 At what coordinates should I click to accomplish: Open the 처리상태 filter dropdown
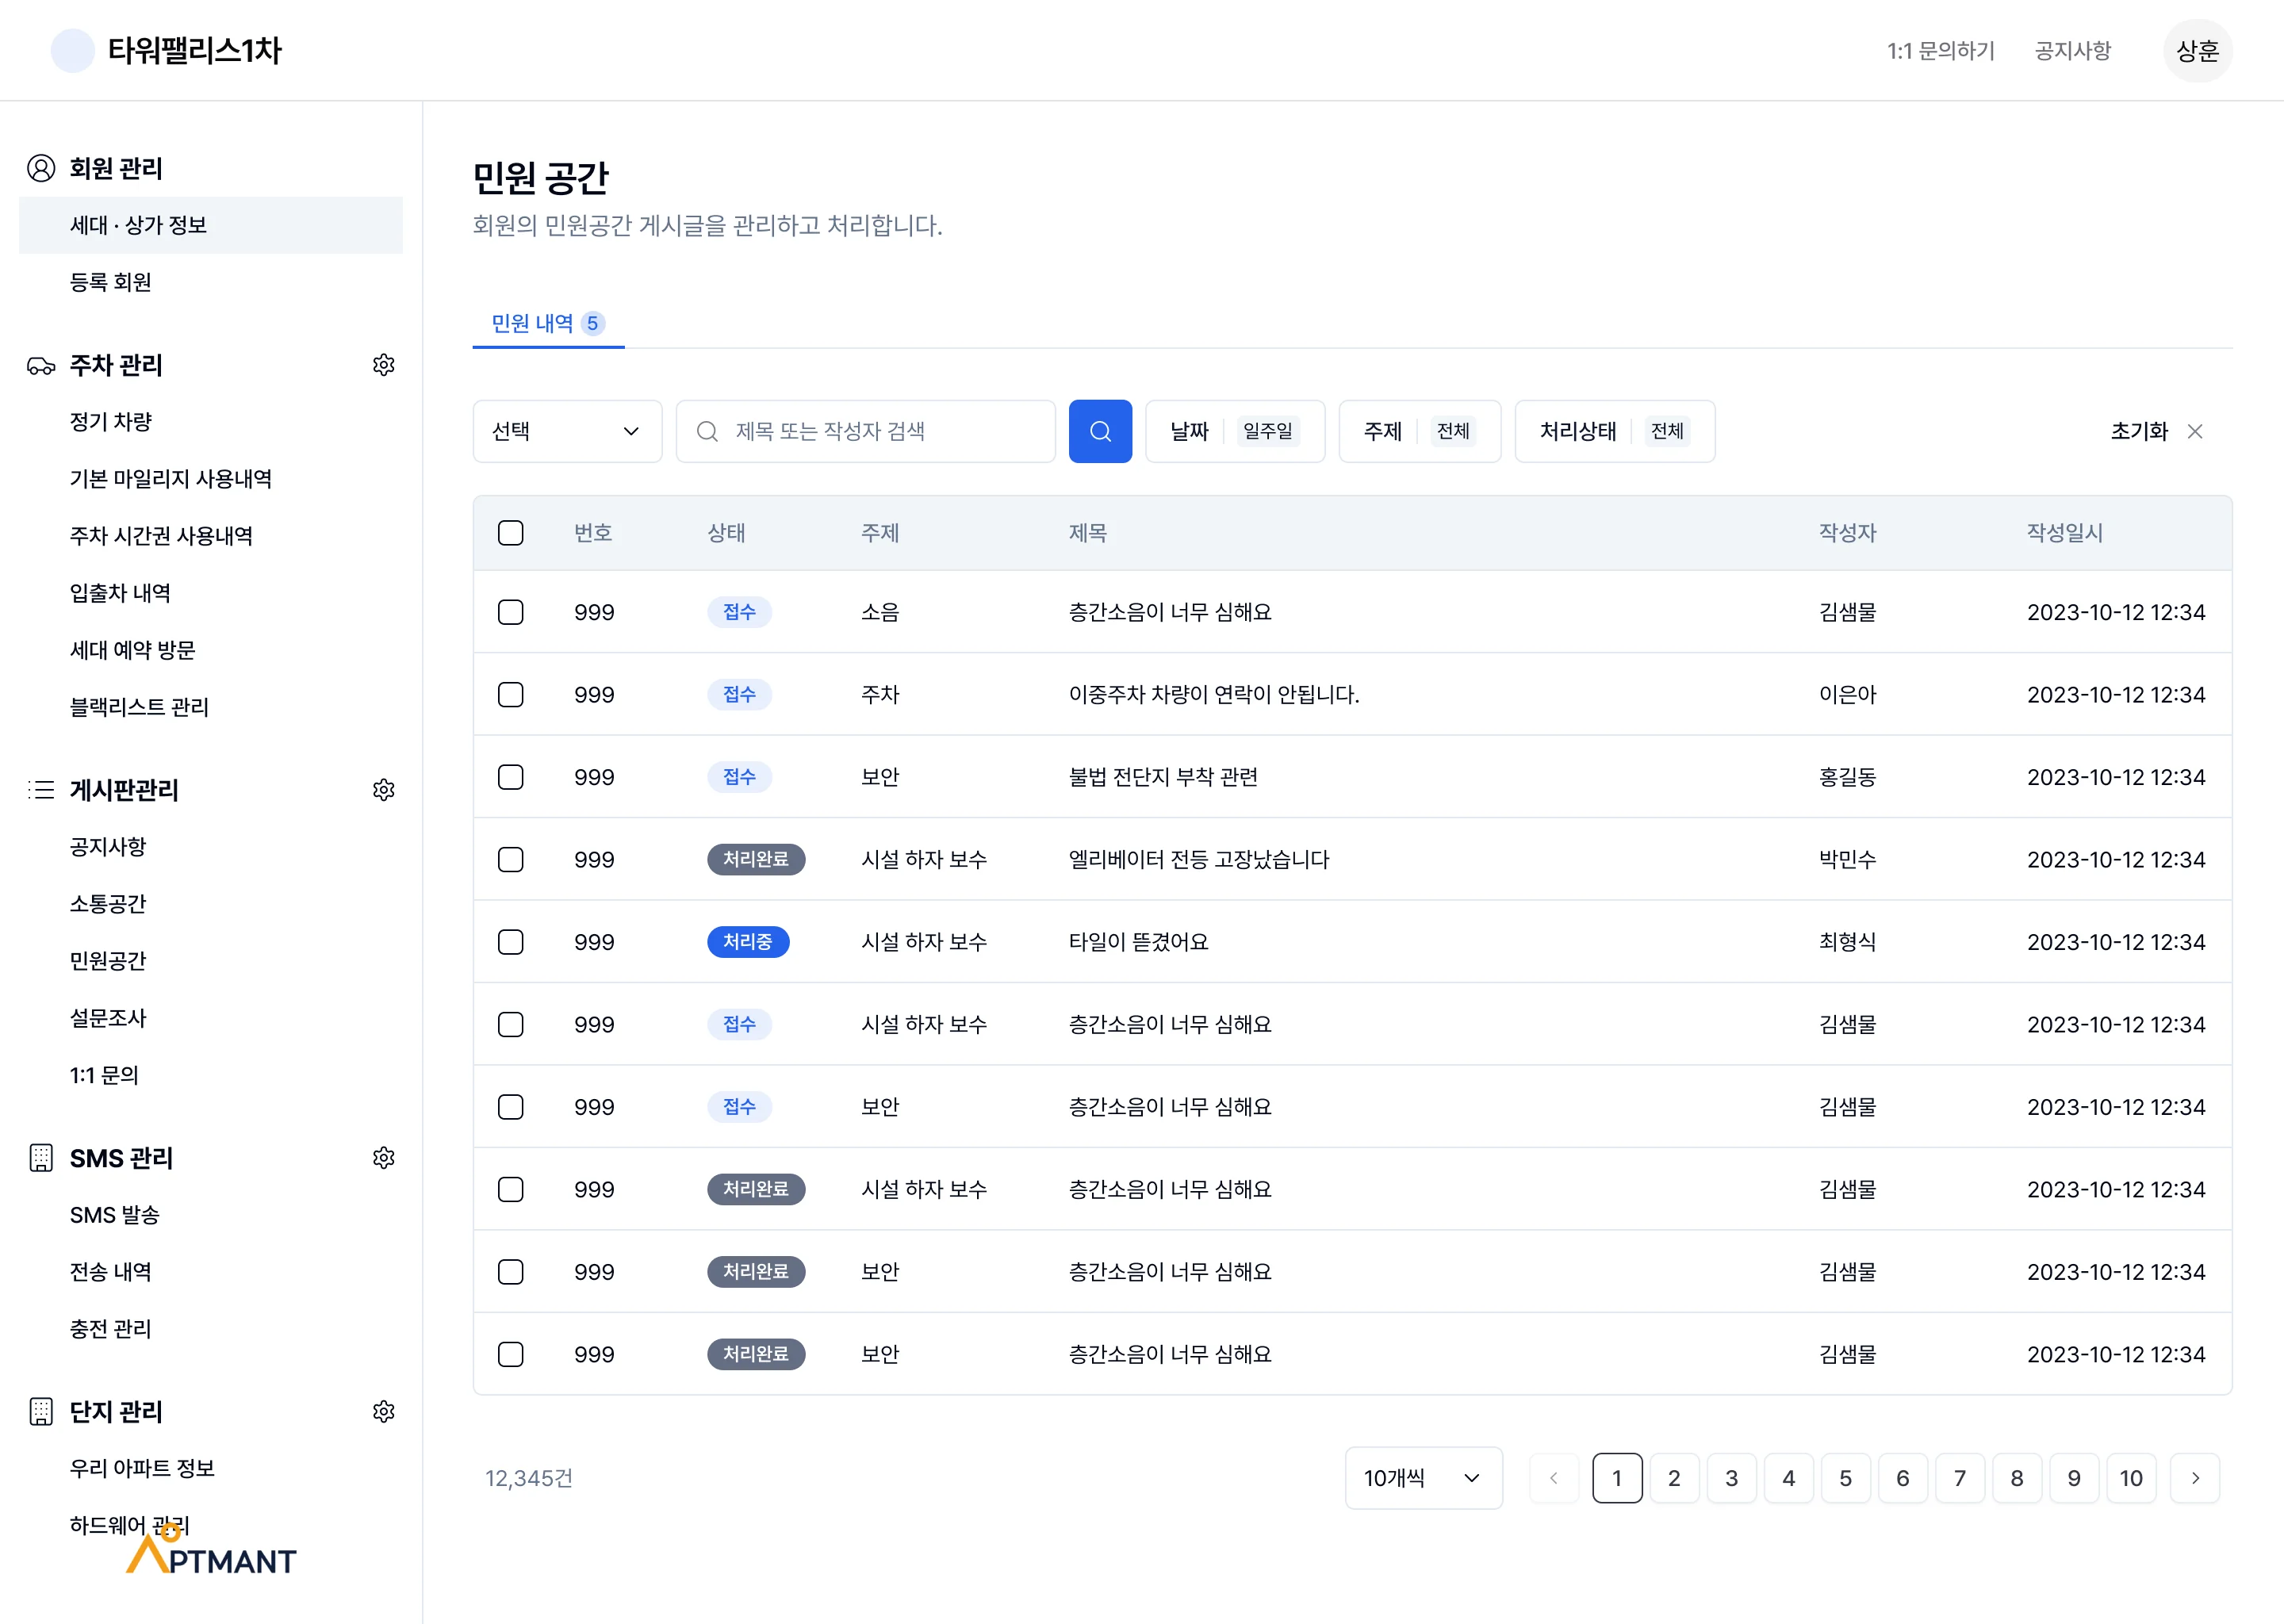tap(1613, 431)
